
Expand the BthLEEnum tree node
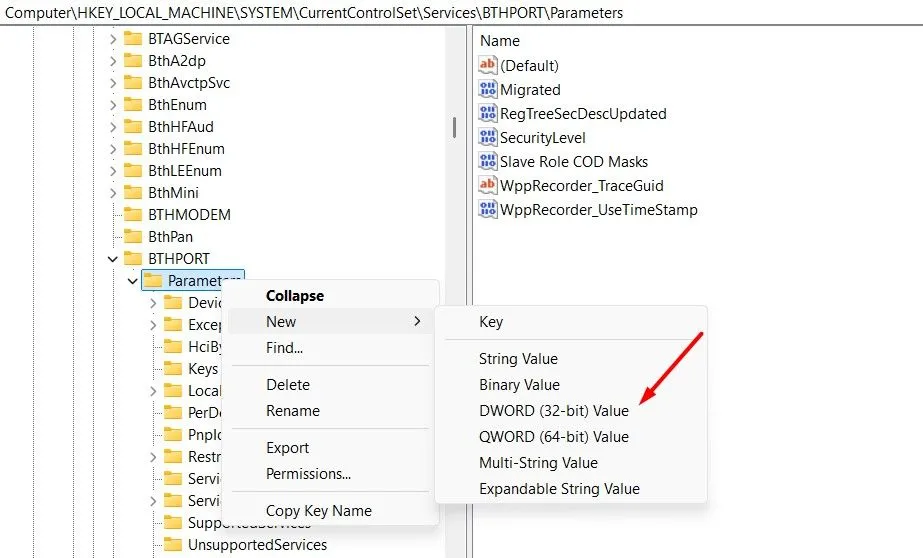[x=112, y=171]
